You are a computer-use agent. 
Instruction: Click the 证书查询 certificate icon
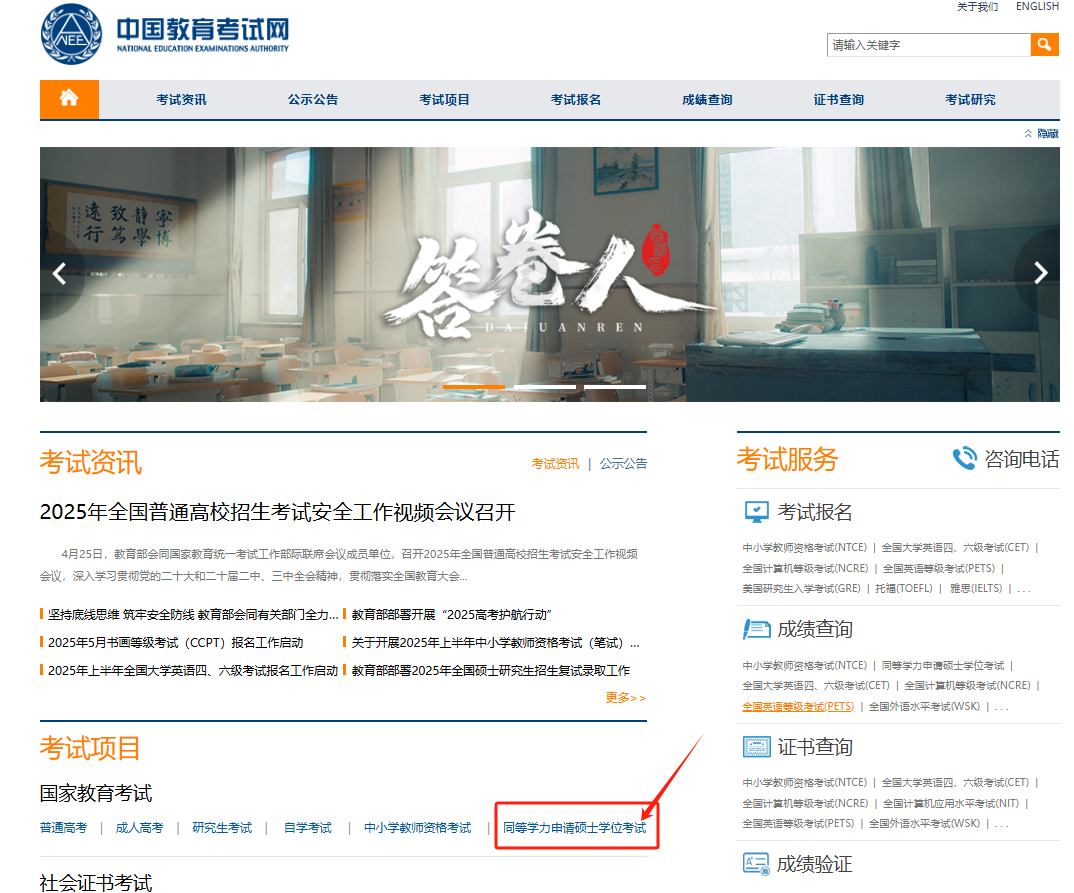pos(756,746)
